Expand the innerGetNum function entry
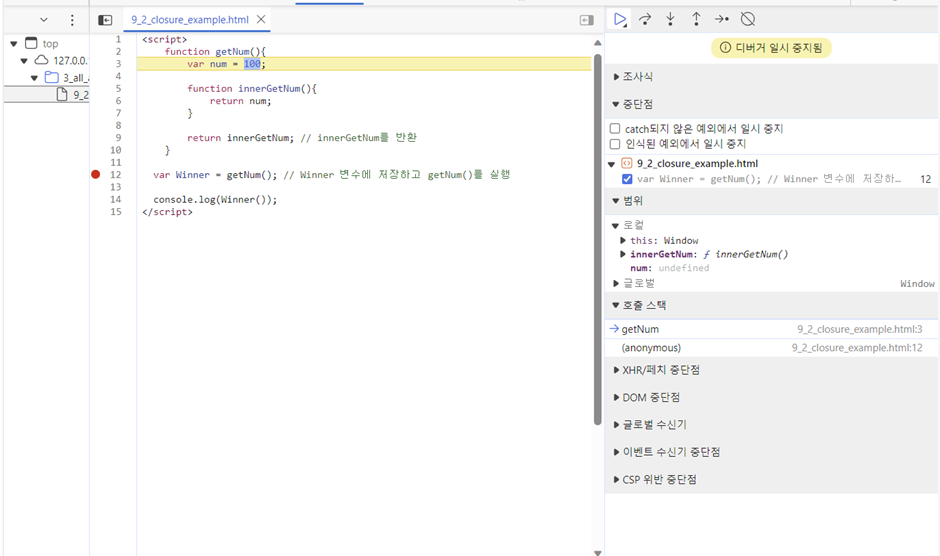Image resolution: width=940 pixels, height=556 pixels. coord(623,254)
